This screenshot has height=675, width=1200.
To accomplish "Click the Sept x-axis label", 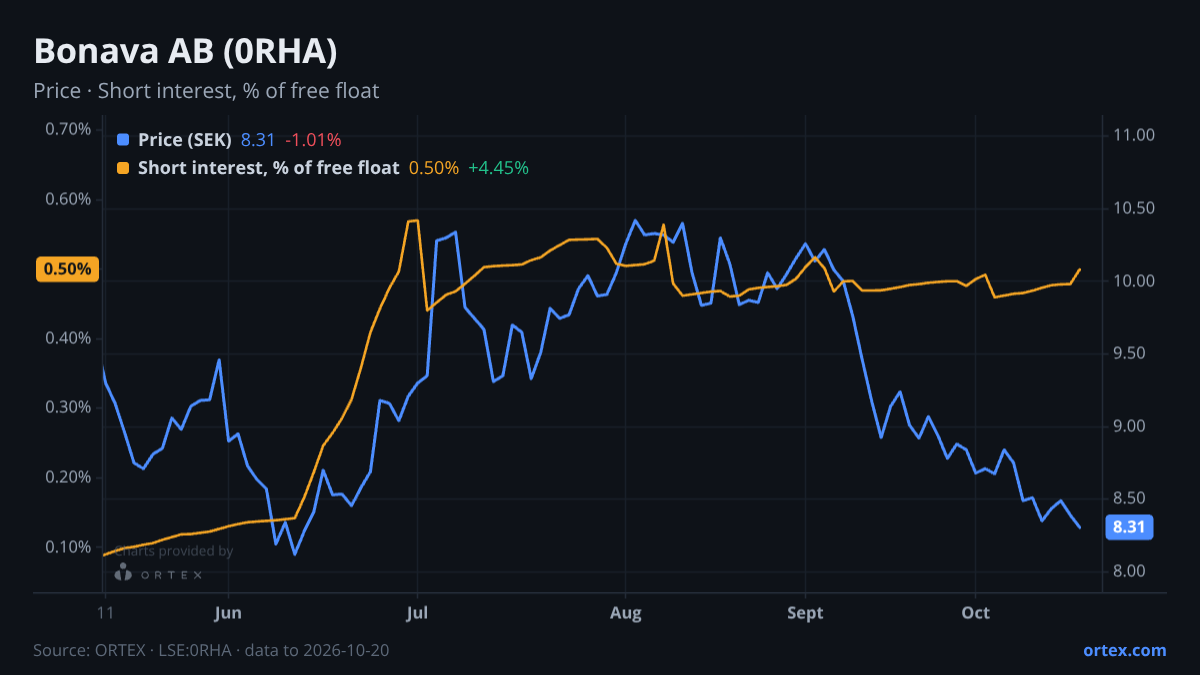I will click(x=805, y=612).
